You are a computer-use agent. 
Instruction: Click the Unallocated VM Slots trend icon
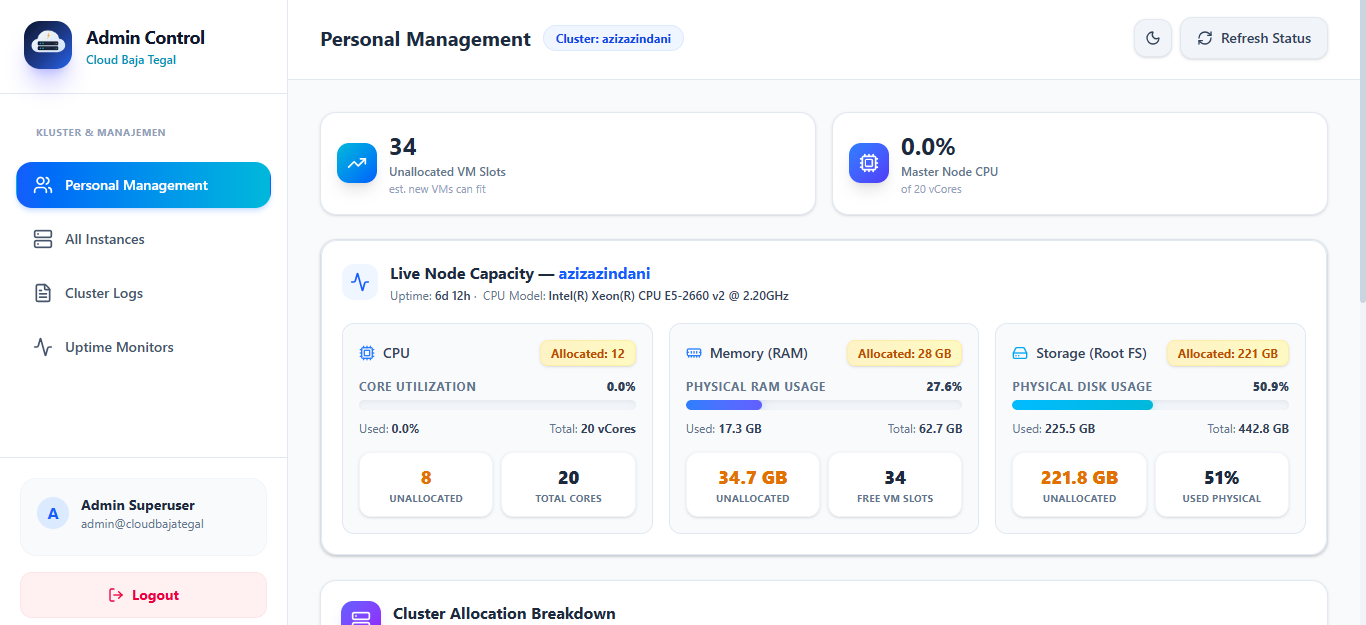tap(357, 163)
